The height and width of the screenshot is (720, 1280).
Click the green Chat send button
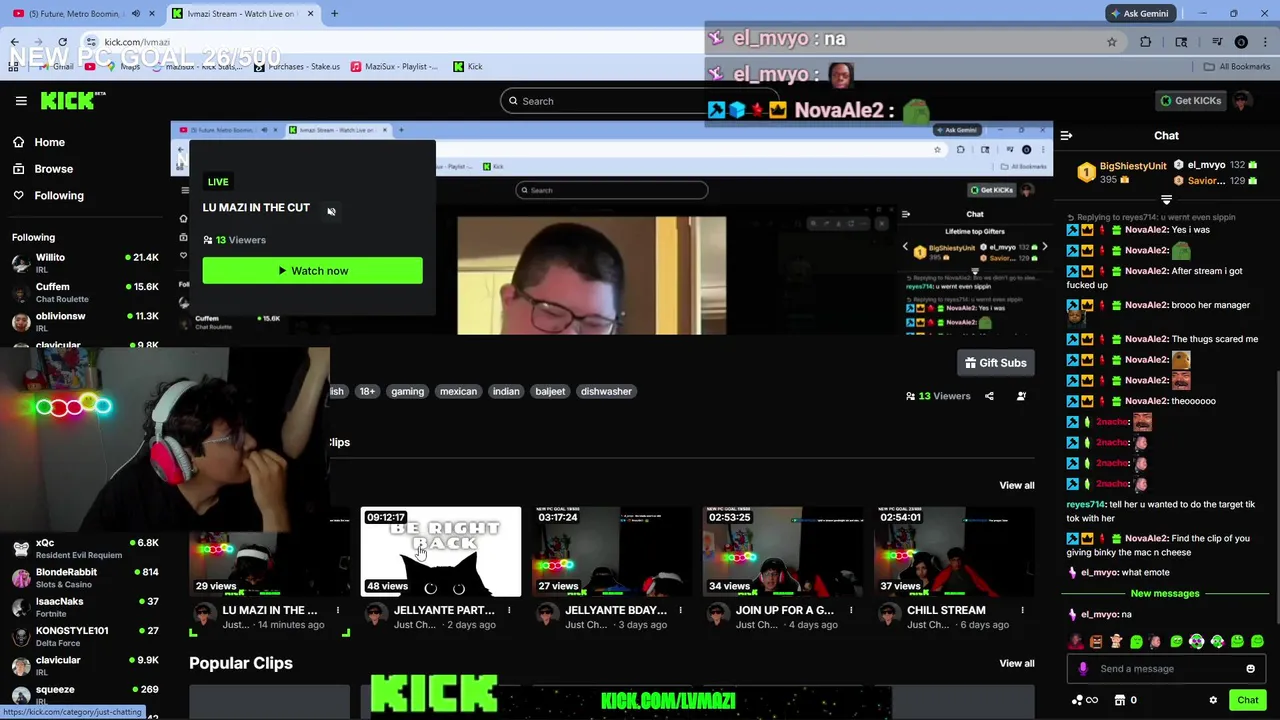(1247, 700)
